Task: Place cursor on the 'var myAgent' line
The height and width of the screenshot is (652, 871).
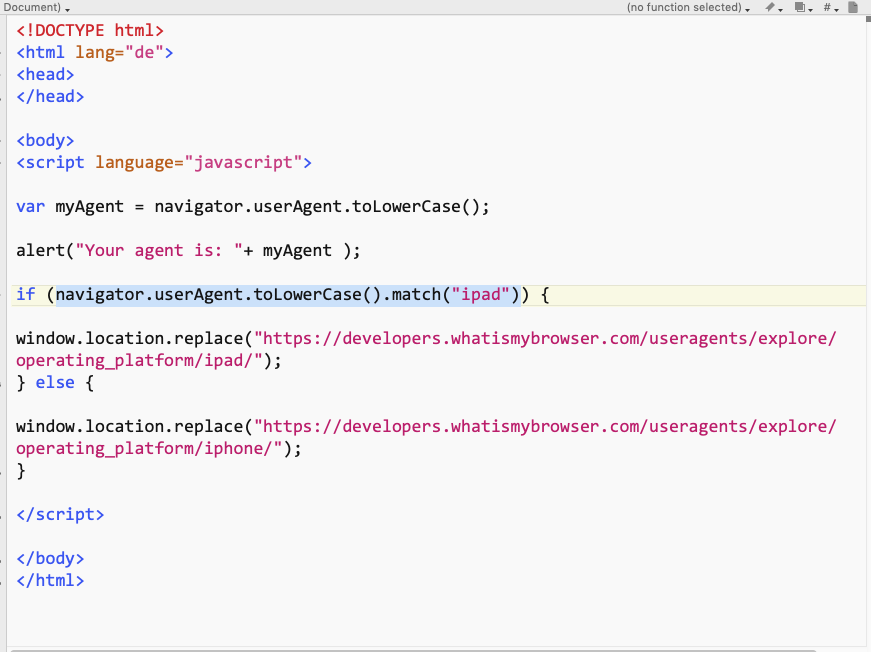Action: coord(252,206)
